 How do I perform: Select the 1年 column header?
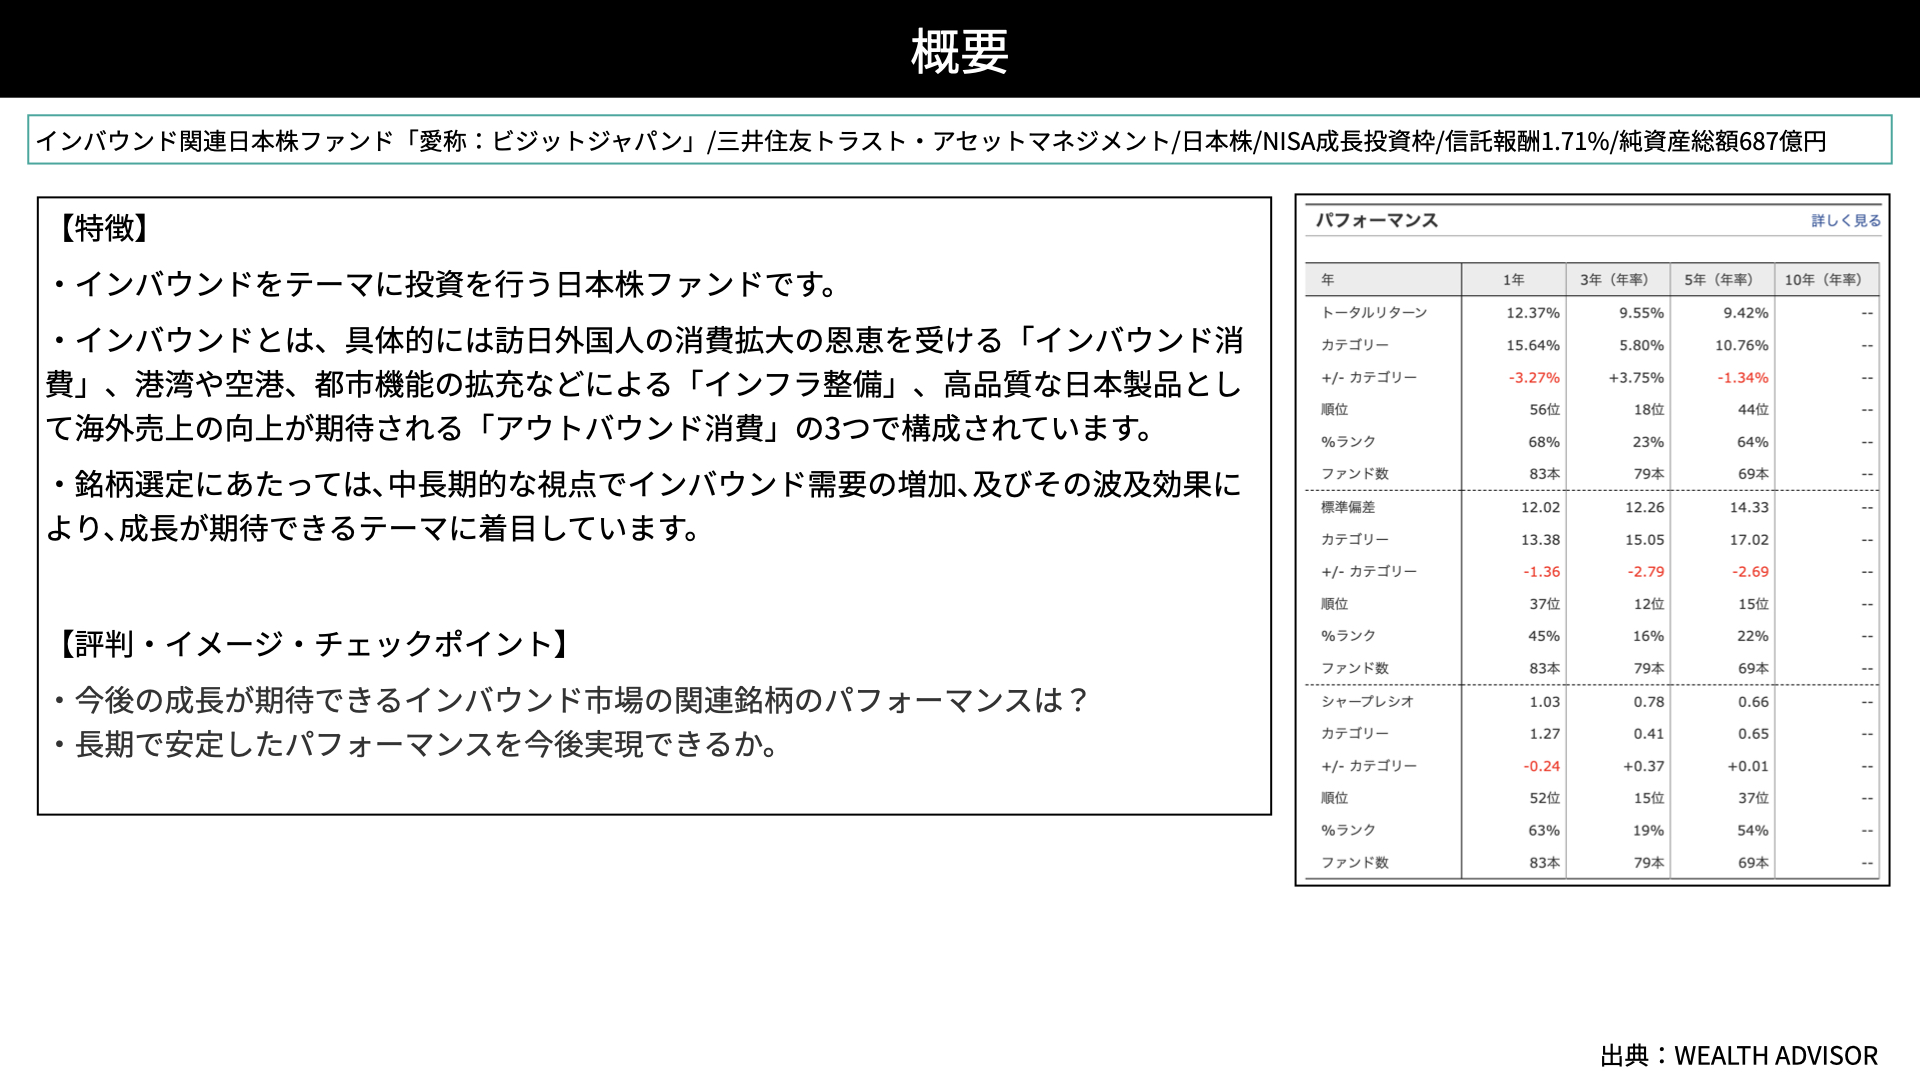[1513, 280]
